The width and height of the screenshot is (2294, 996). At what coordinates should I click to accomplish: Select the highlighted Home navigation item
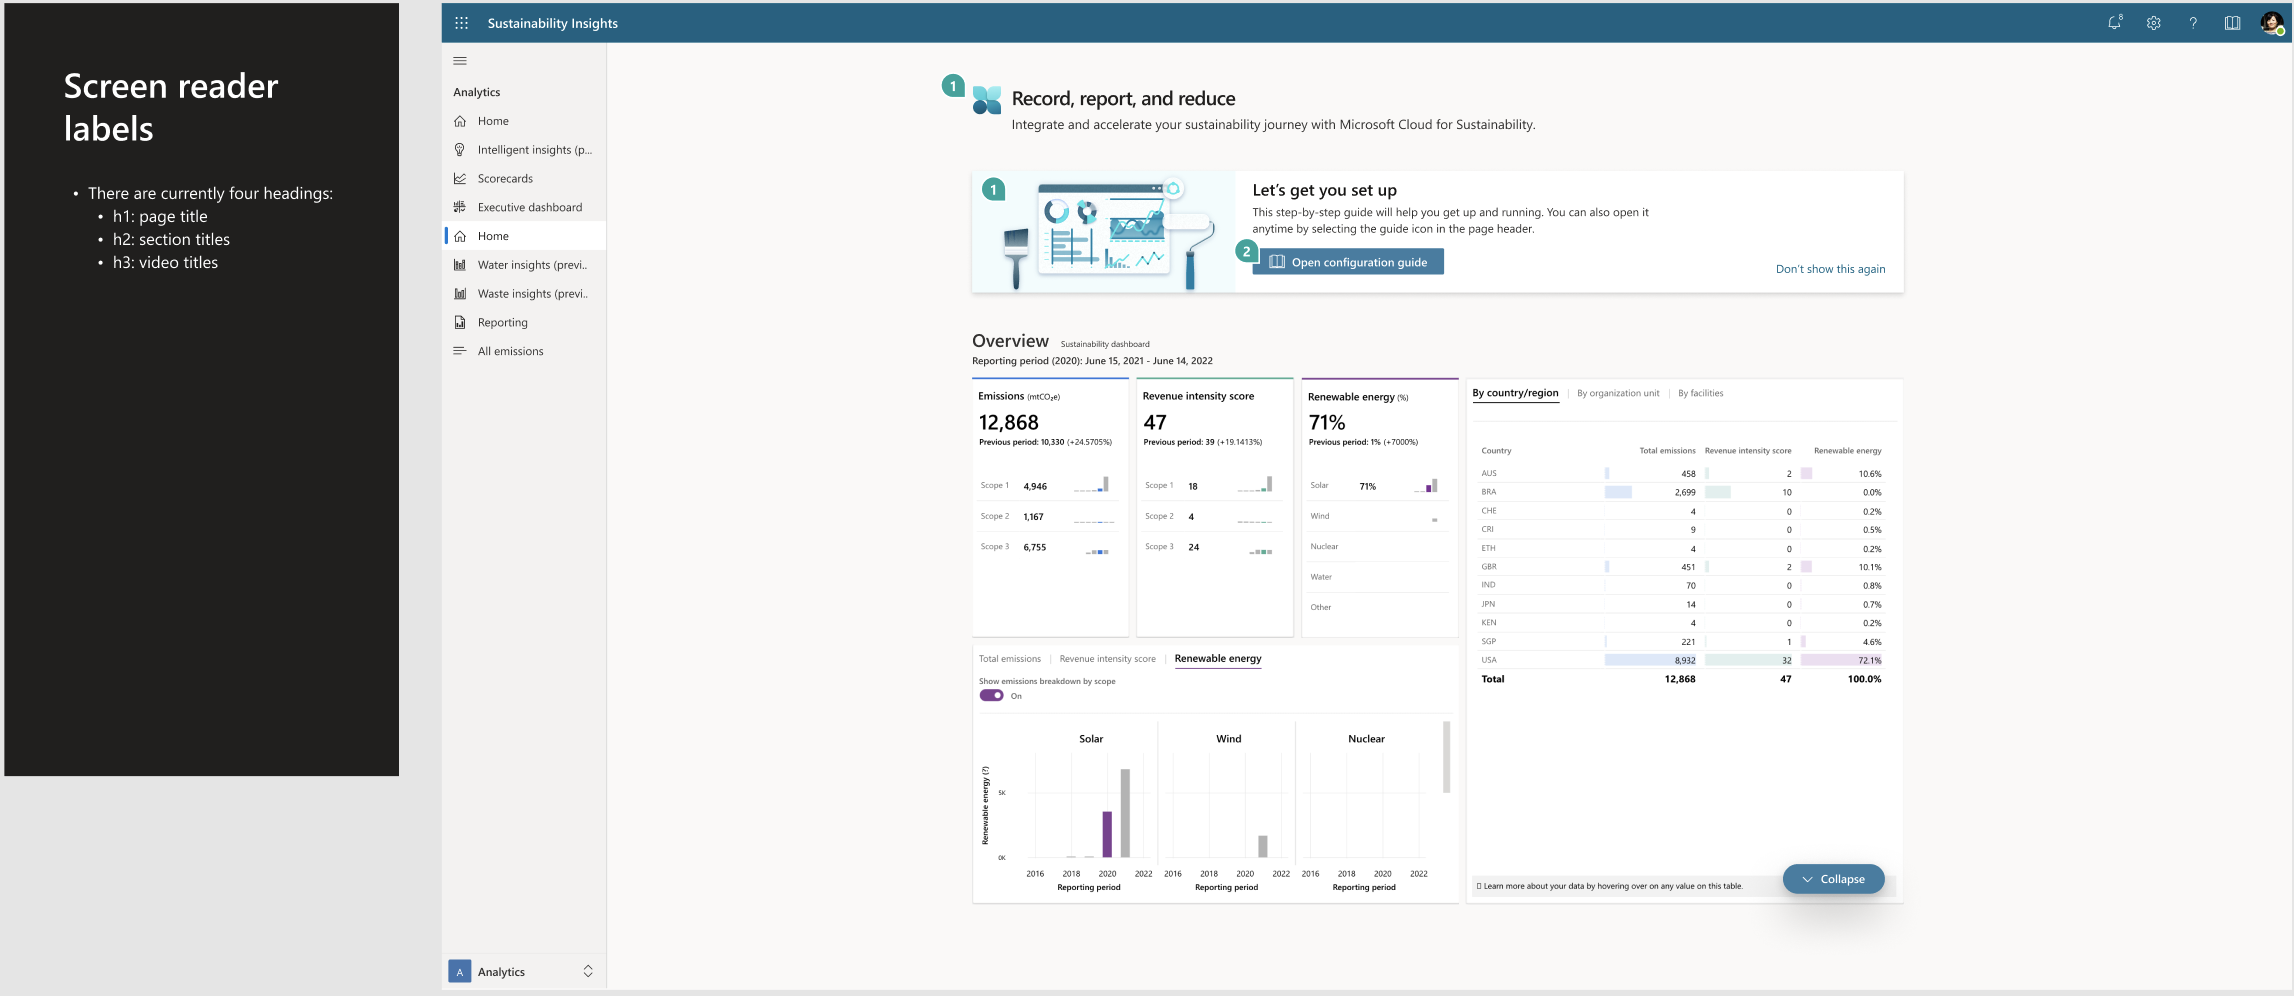(x=524, y=236)
